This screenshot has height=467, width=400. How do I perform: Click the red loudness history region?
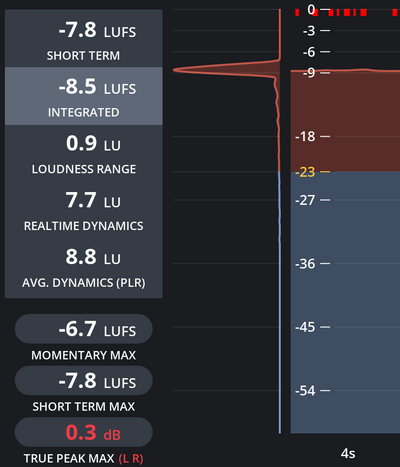[345, 121]
